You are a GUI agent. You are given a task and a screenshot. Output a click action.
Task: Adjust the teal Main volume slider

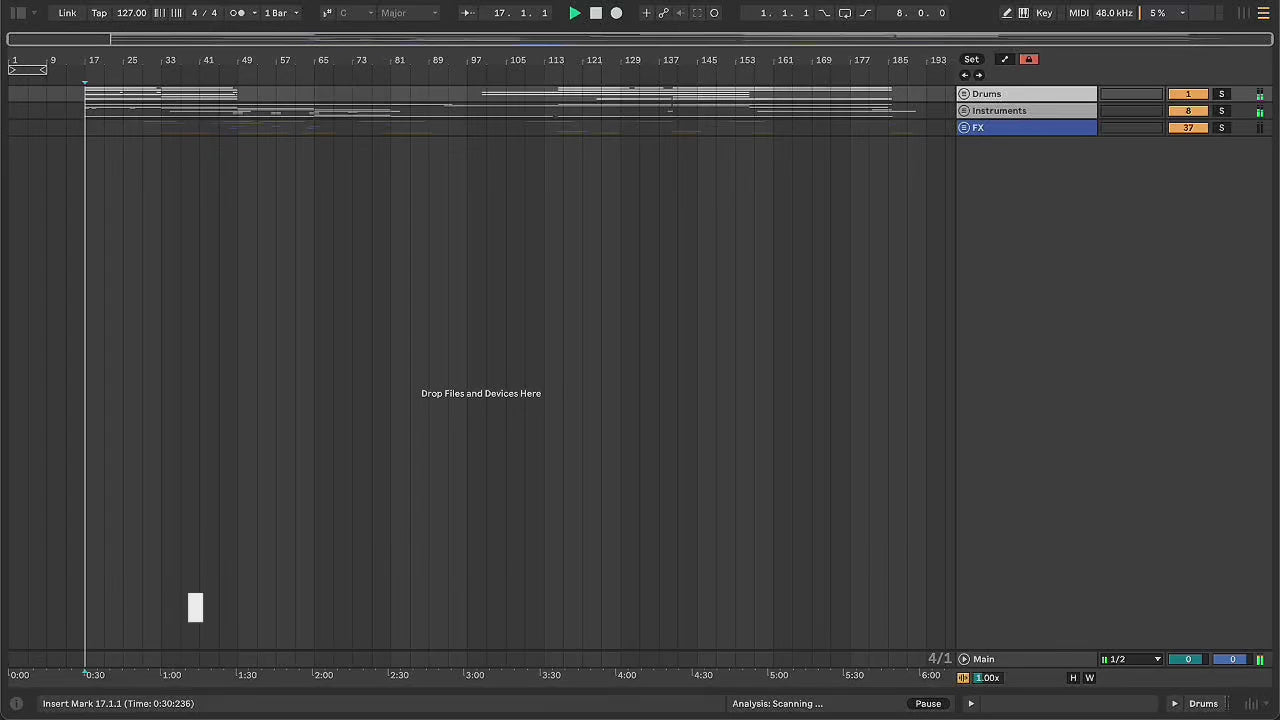(1188, 659)
